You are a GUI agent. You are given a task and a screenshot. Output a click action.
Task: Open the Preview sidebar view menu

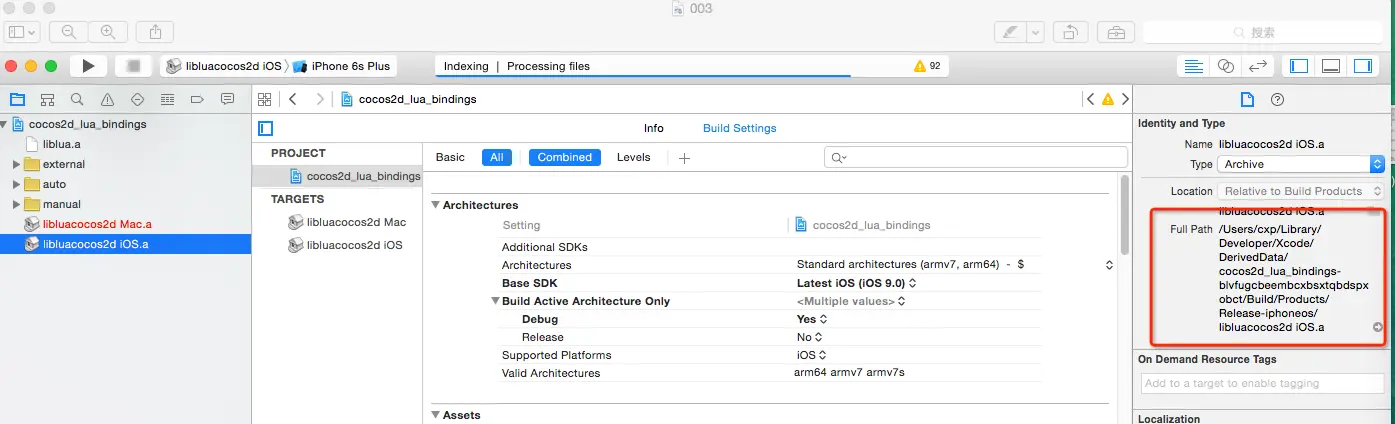coord(23,32)
